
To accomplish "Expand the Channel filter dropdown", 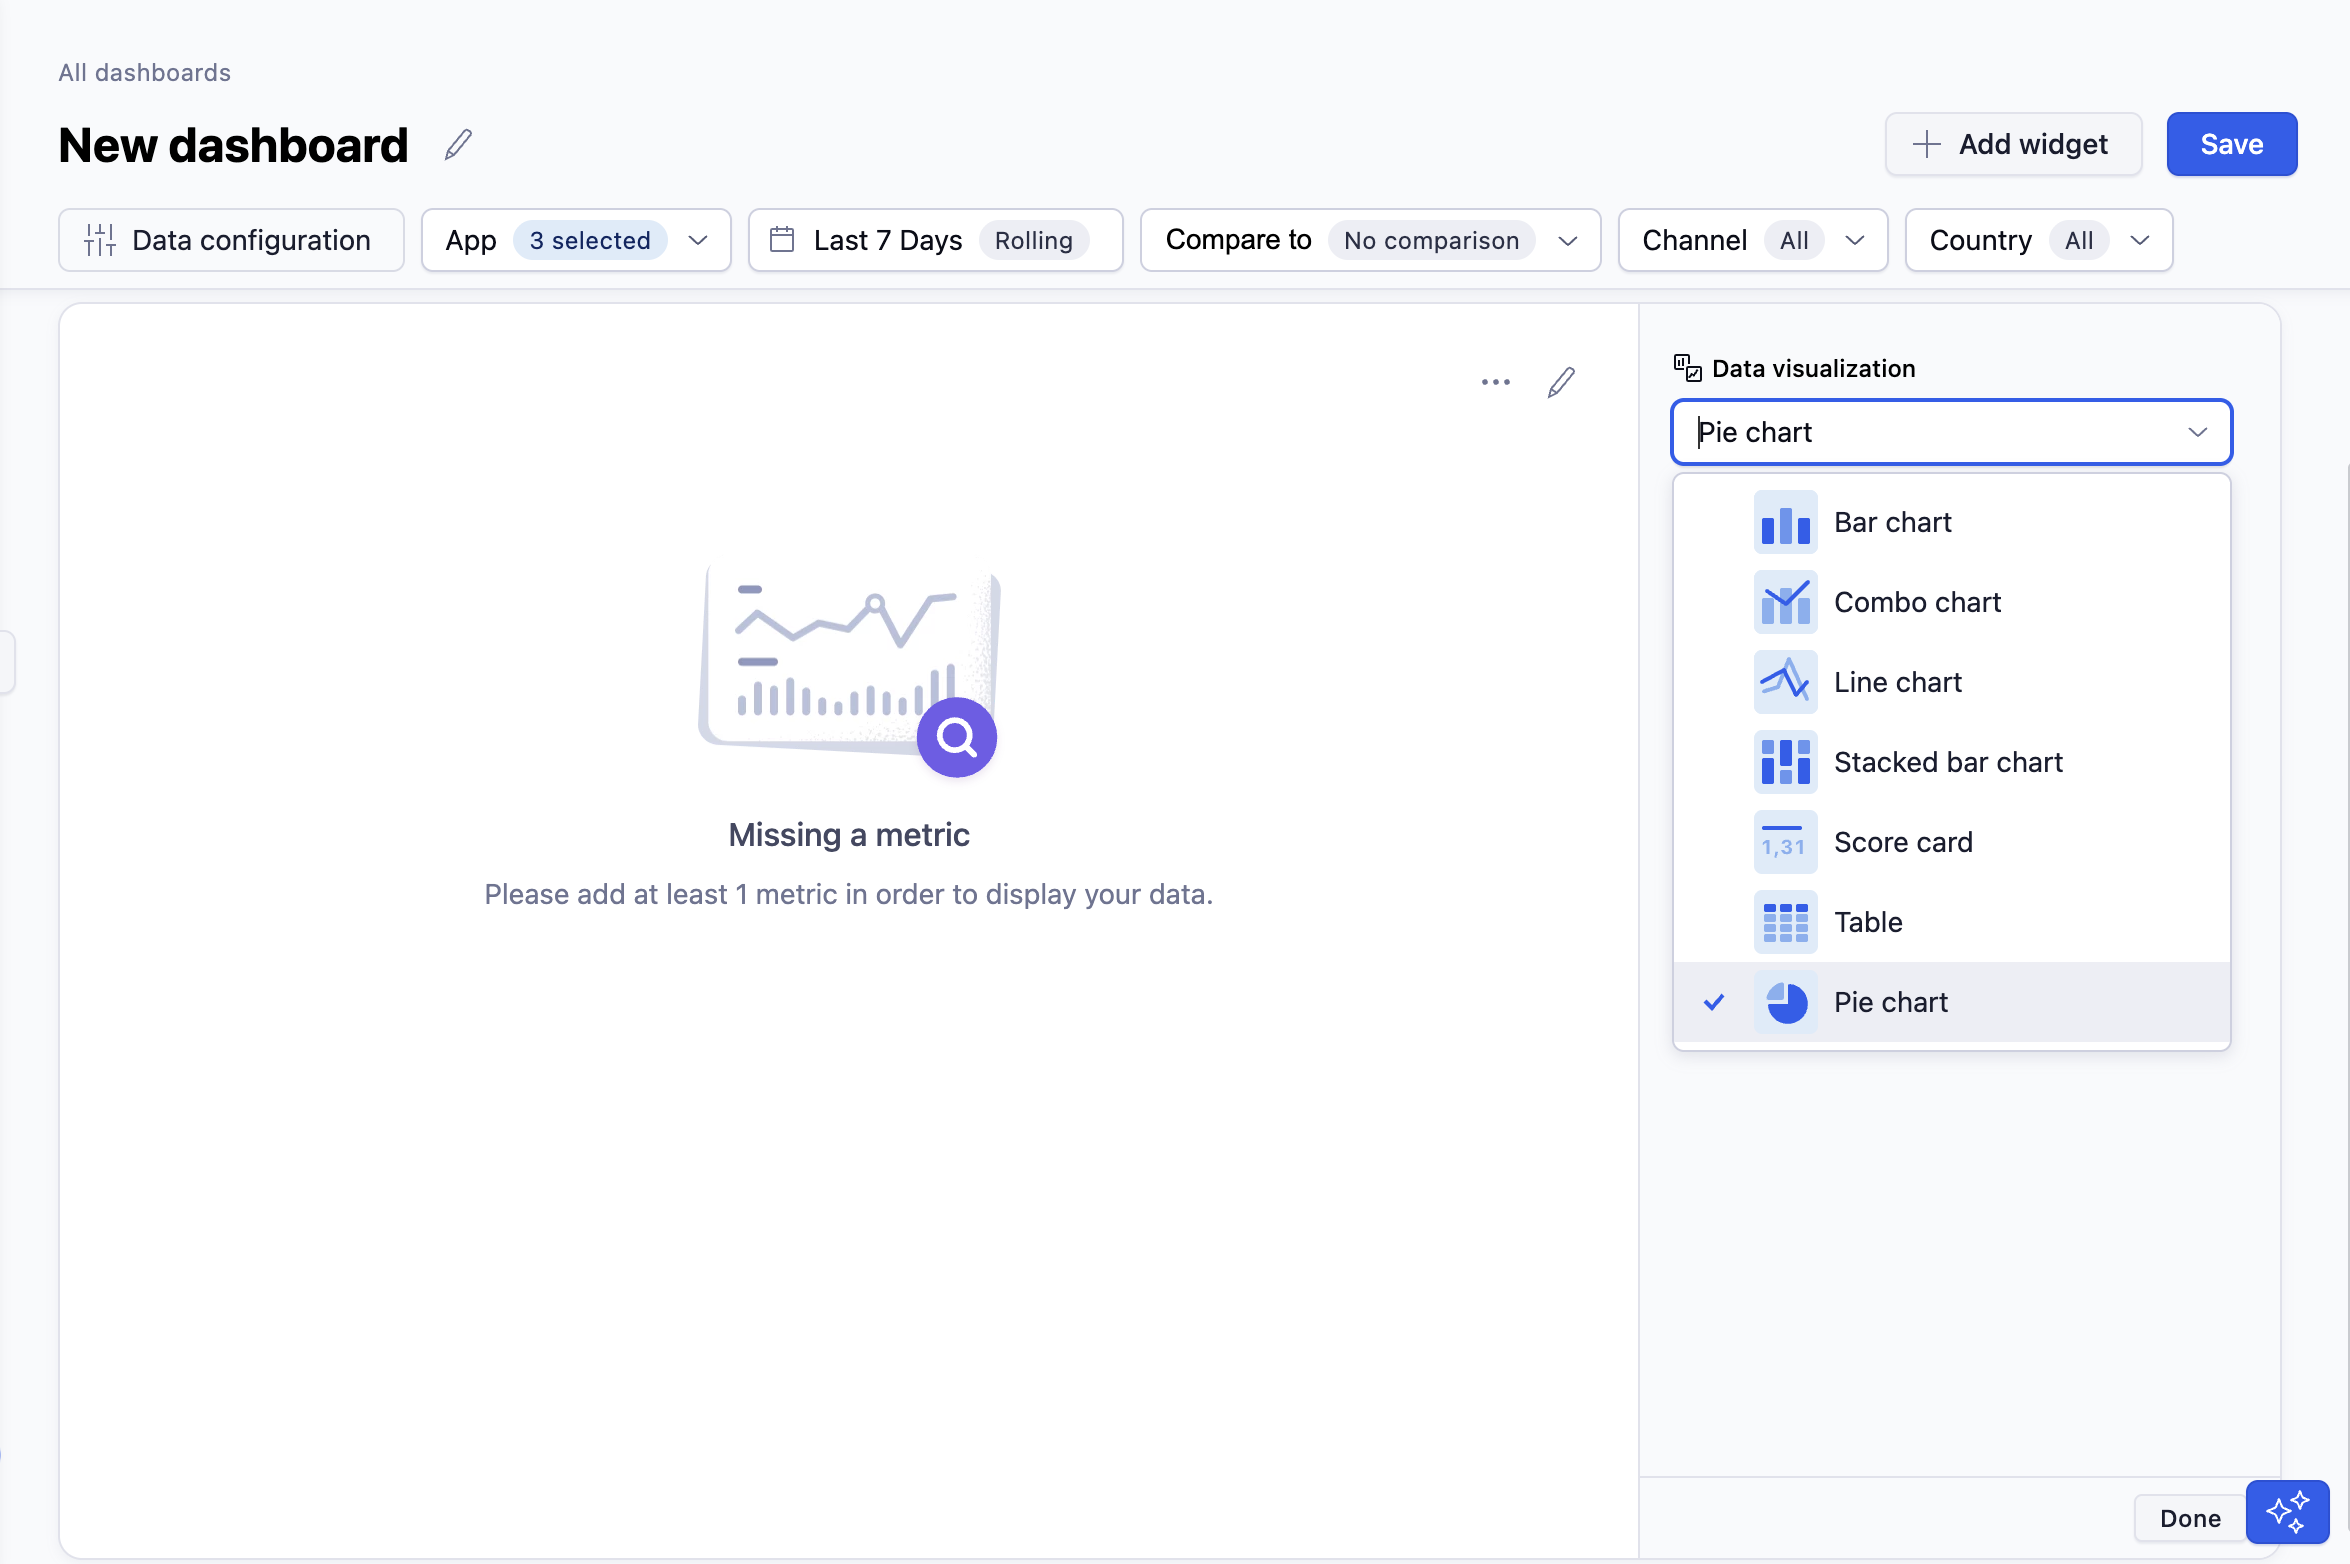I will (x=1752, y=240).
